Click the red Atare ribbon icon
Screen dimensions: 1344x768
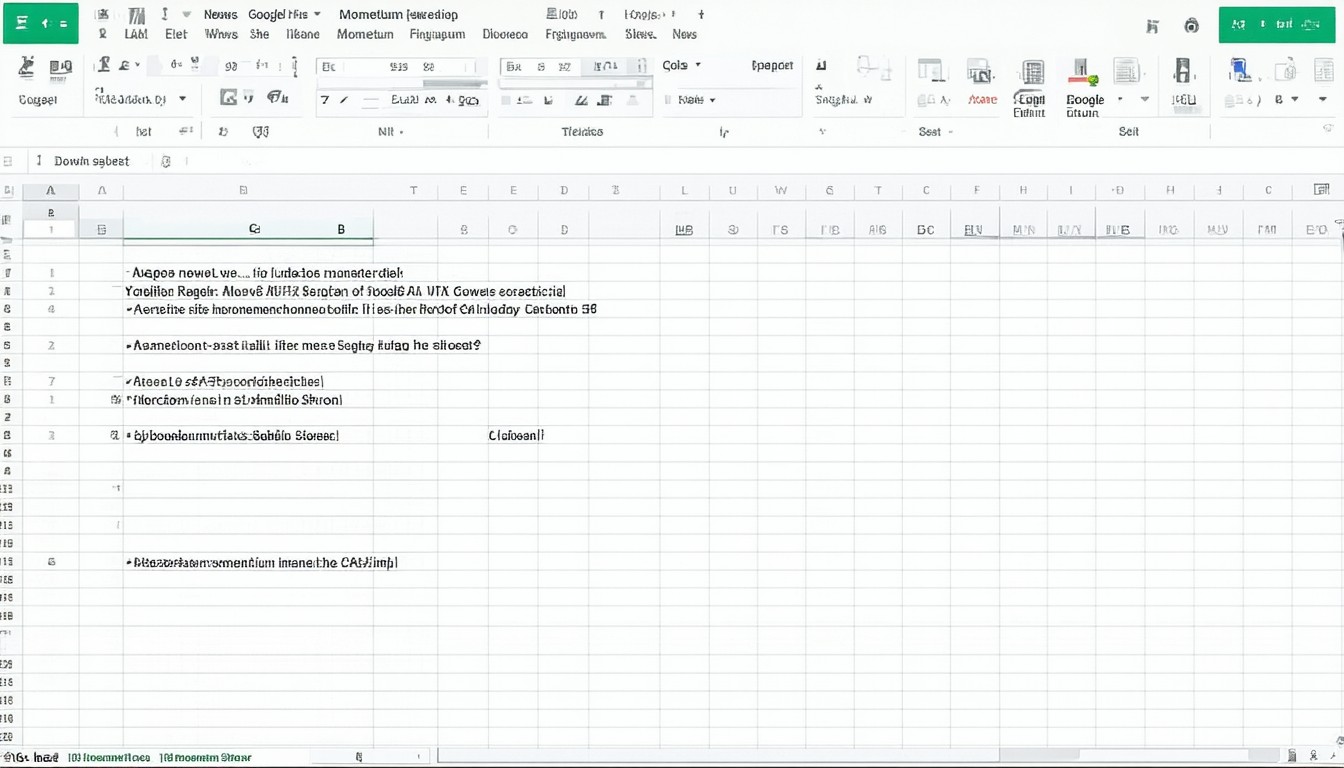point(980,72)
